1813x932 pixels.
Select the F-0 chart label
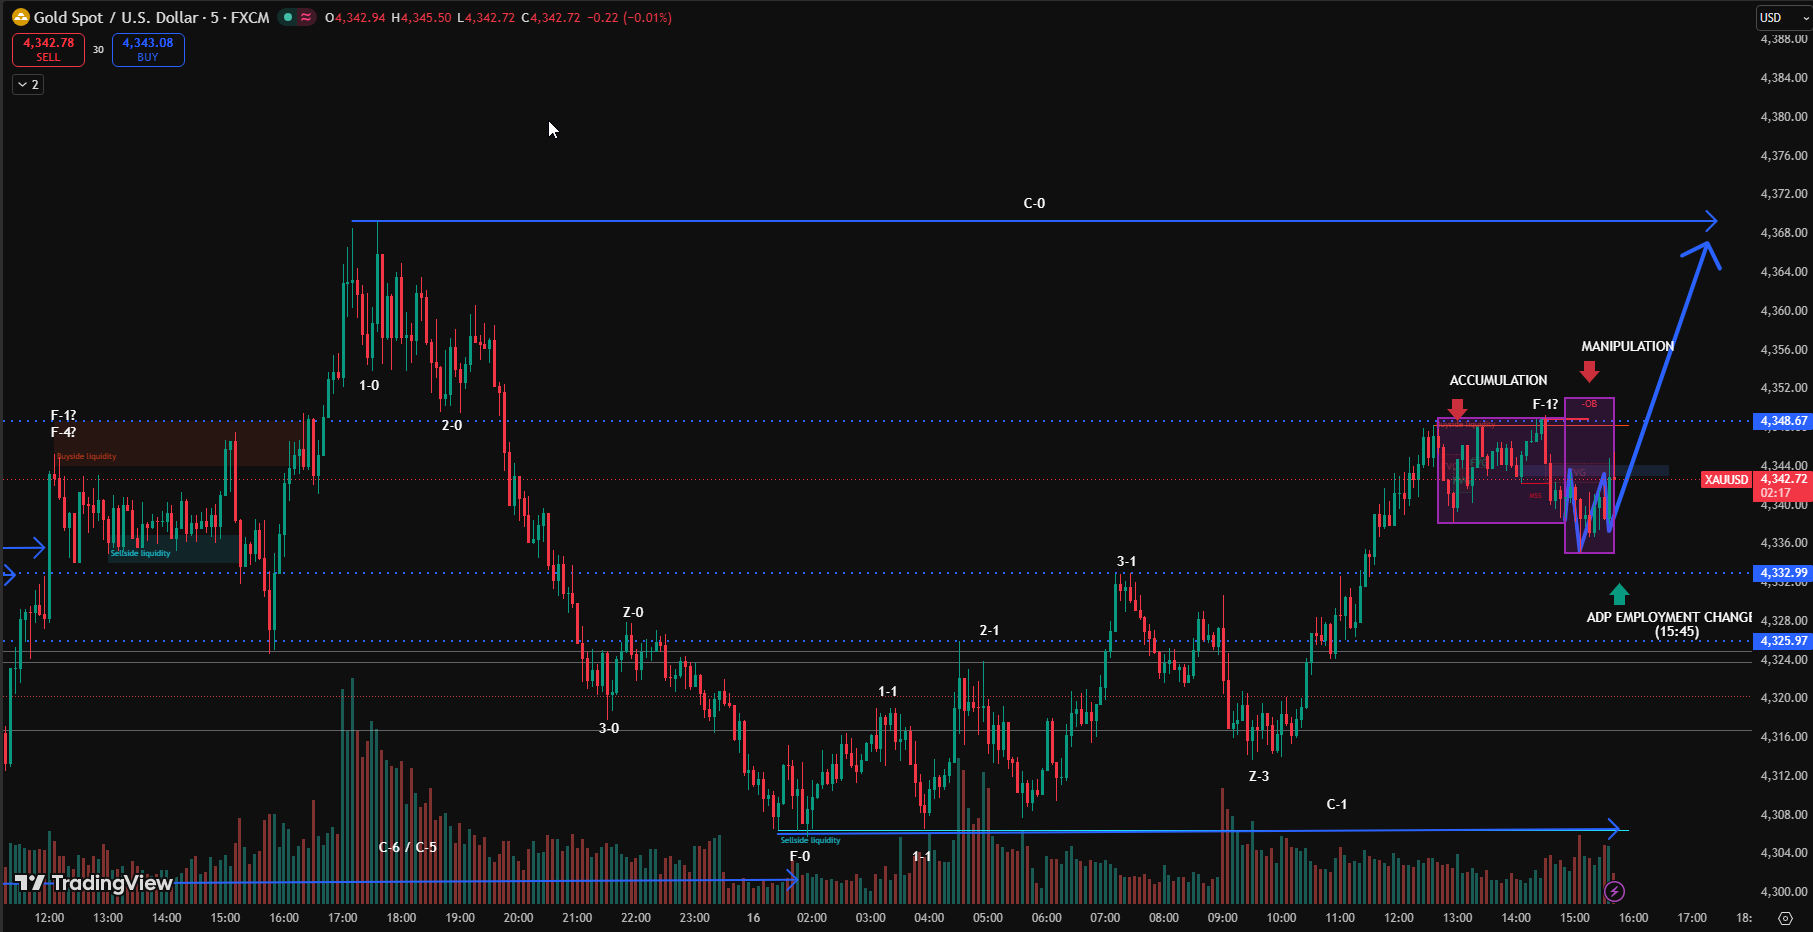tap(800, 856)
